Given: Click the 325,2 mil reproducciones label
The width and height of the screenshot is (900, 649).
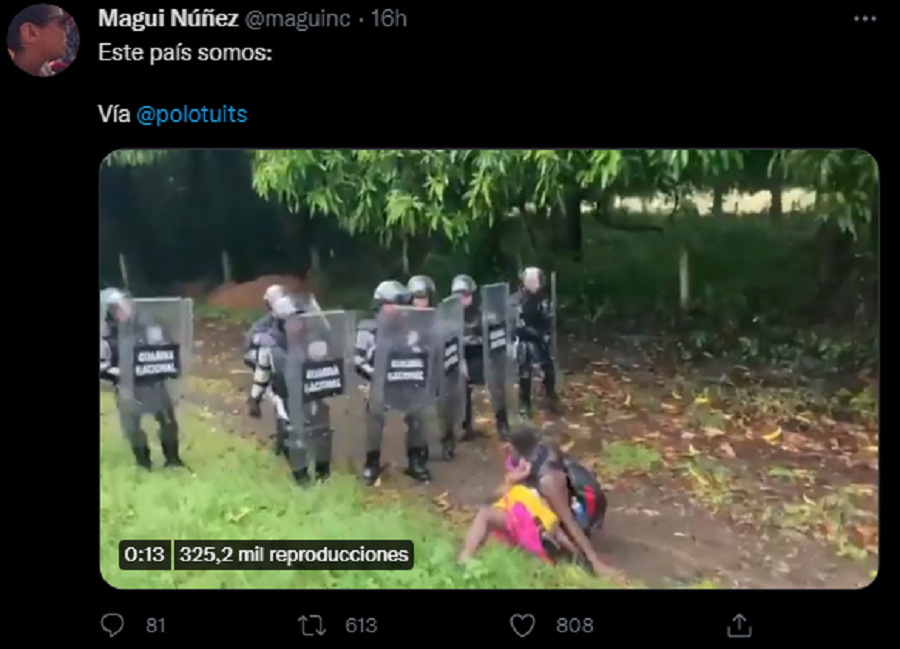Looking at the screenshot, I should click(x=294, y=554).
